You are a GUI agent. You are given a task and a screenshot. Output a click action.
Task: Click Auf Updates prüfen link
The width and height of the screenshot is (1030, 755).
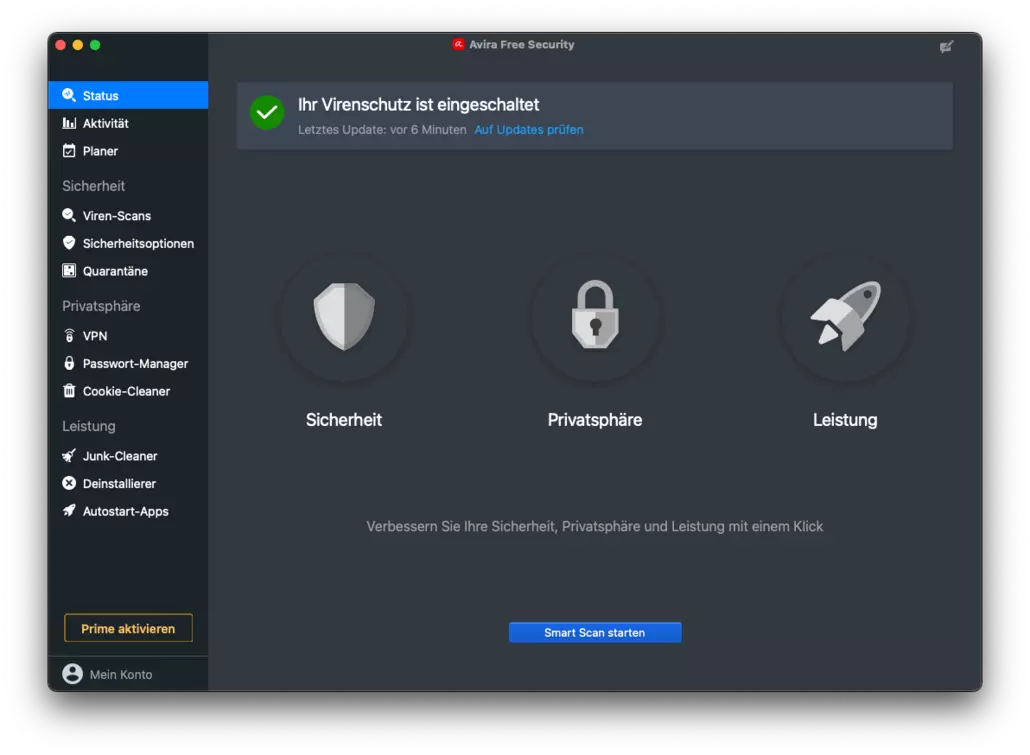click(x=528, y=129)
